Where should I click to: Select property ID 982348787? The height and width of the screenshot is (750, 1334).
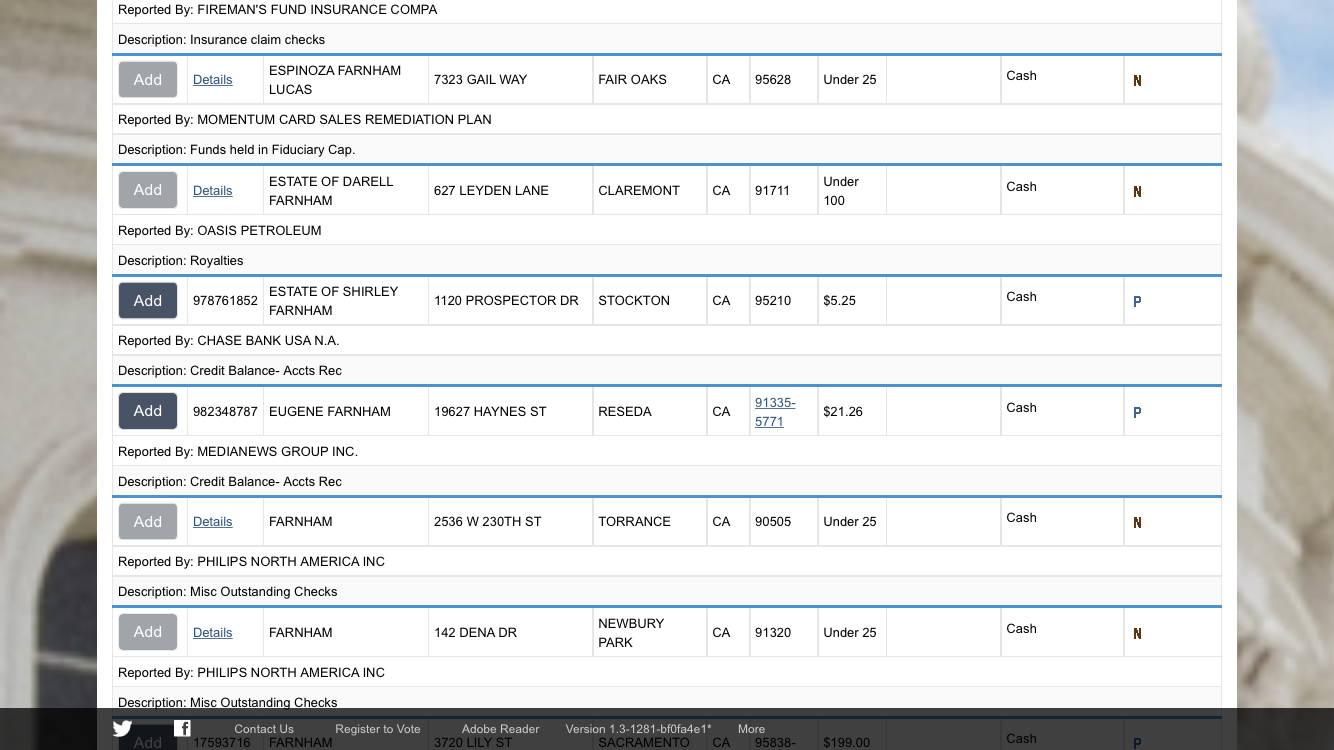pyautogui.click(x=225, y=411)
